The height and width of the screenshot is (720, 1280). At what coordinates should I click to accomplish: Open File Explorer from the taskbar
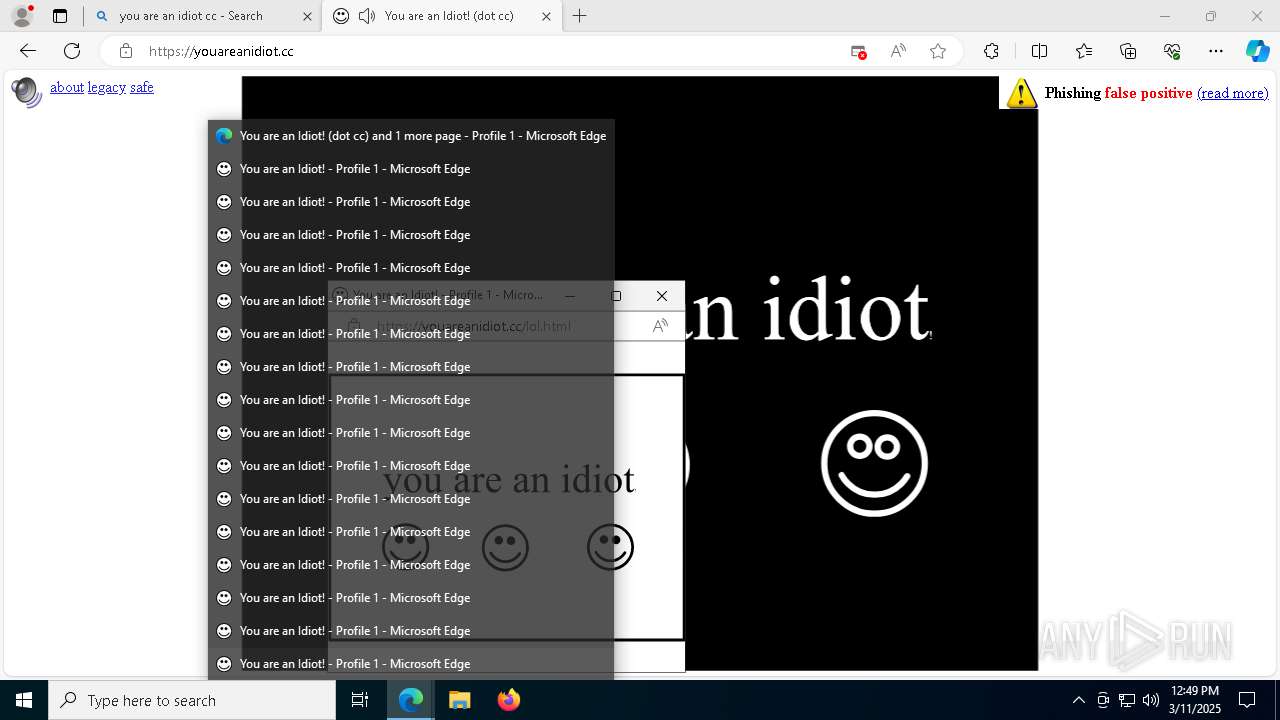(459, 700)
